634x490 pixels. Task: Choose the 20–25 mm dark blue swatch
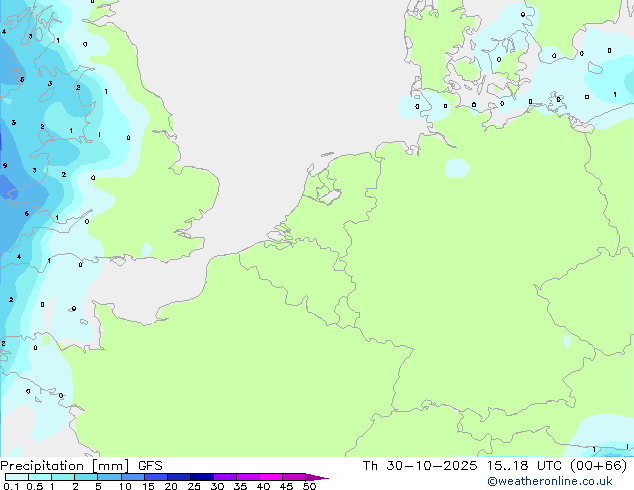click(178, 477)
